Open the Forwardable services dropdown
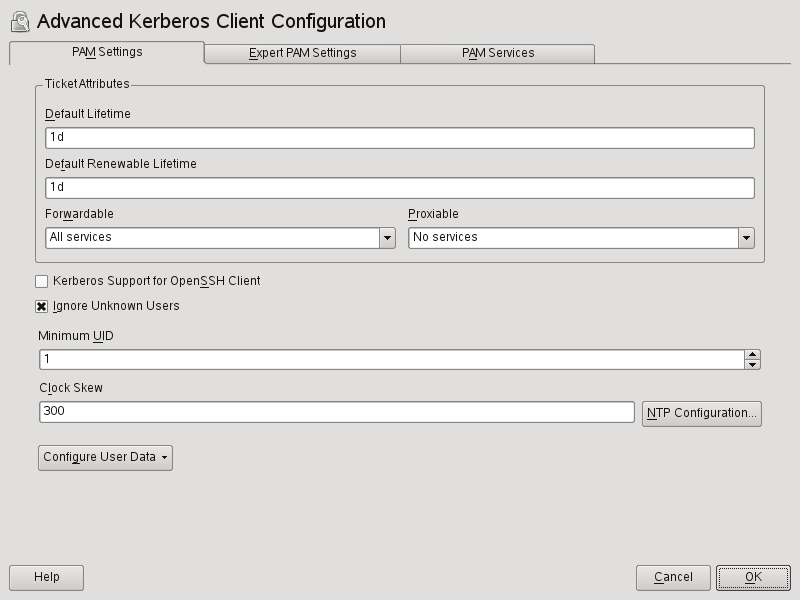Screen dimensions: 800x600 [389, 237]
